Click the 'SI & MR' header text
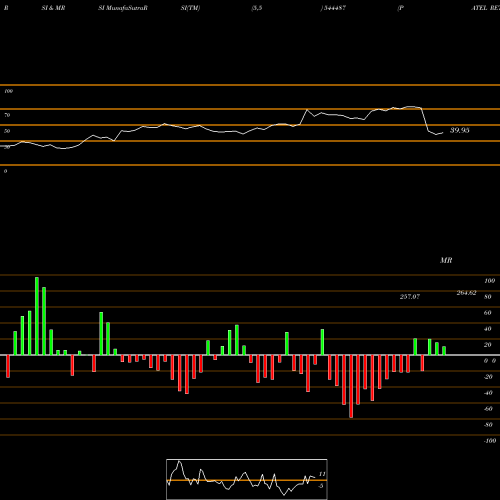Screen dimensions: 500x500 click(53, 8)
